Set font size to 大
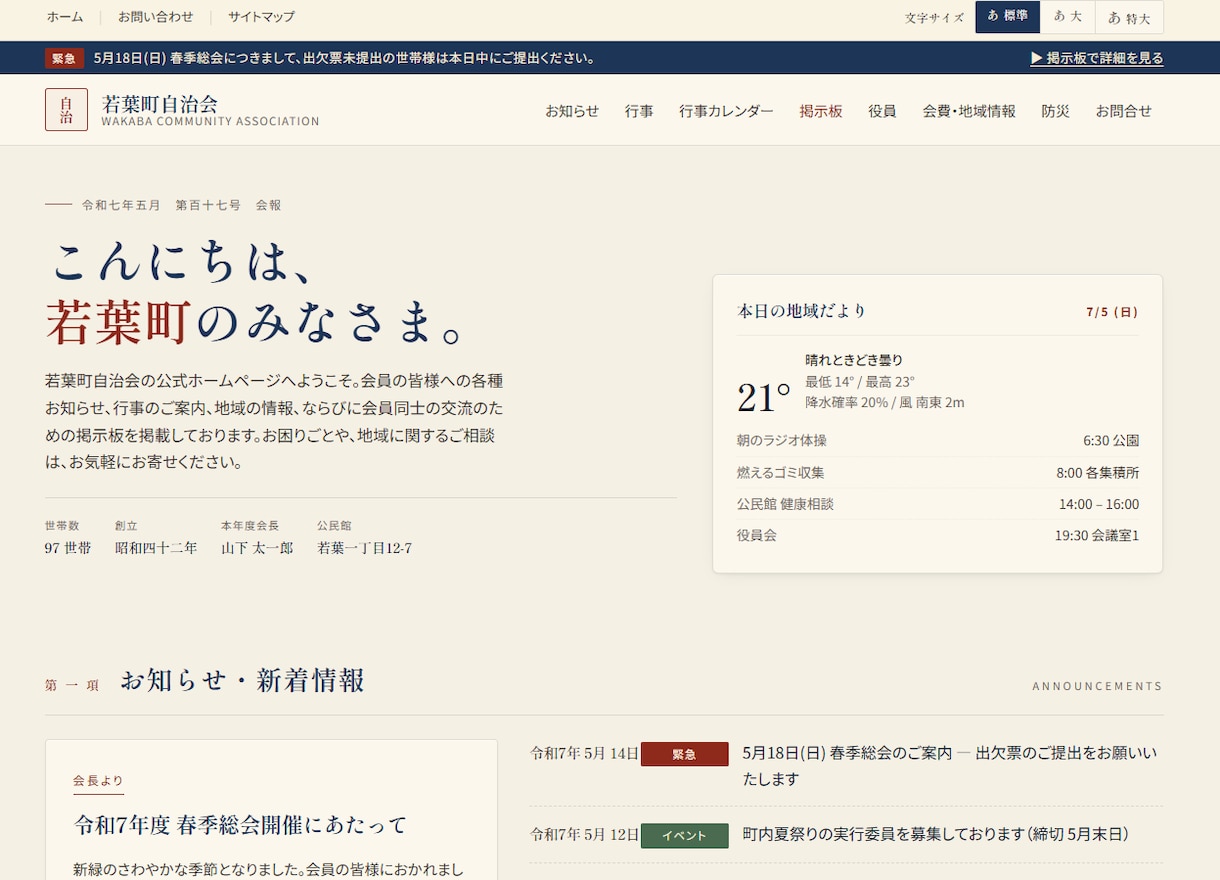 pos(1068,17)
